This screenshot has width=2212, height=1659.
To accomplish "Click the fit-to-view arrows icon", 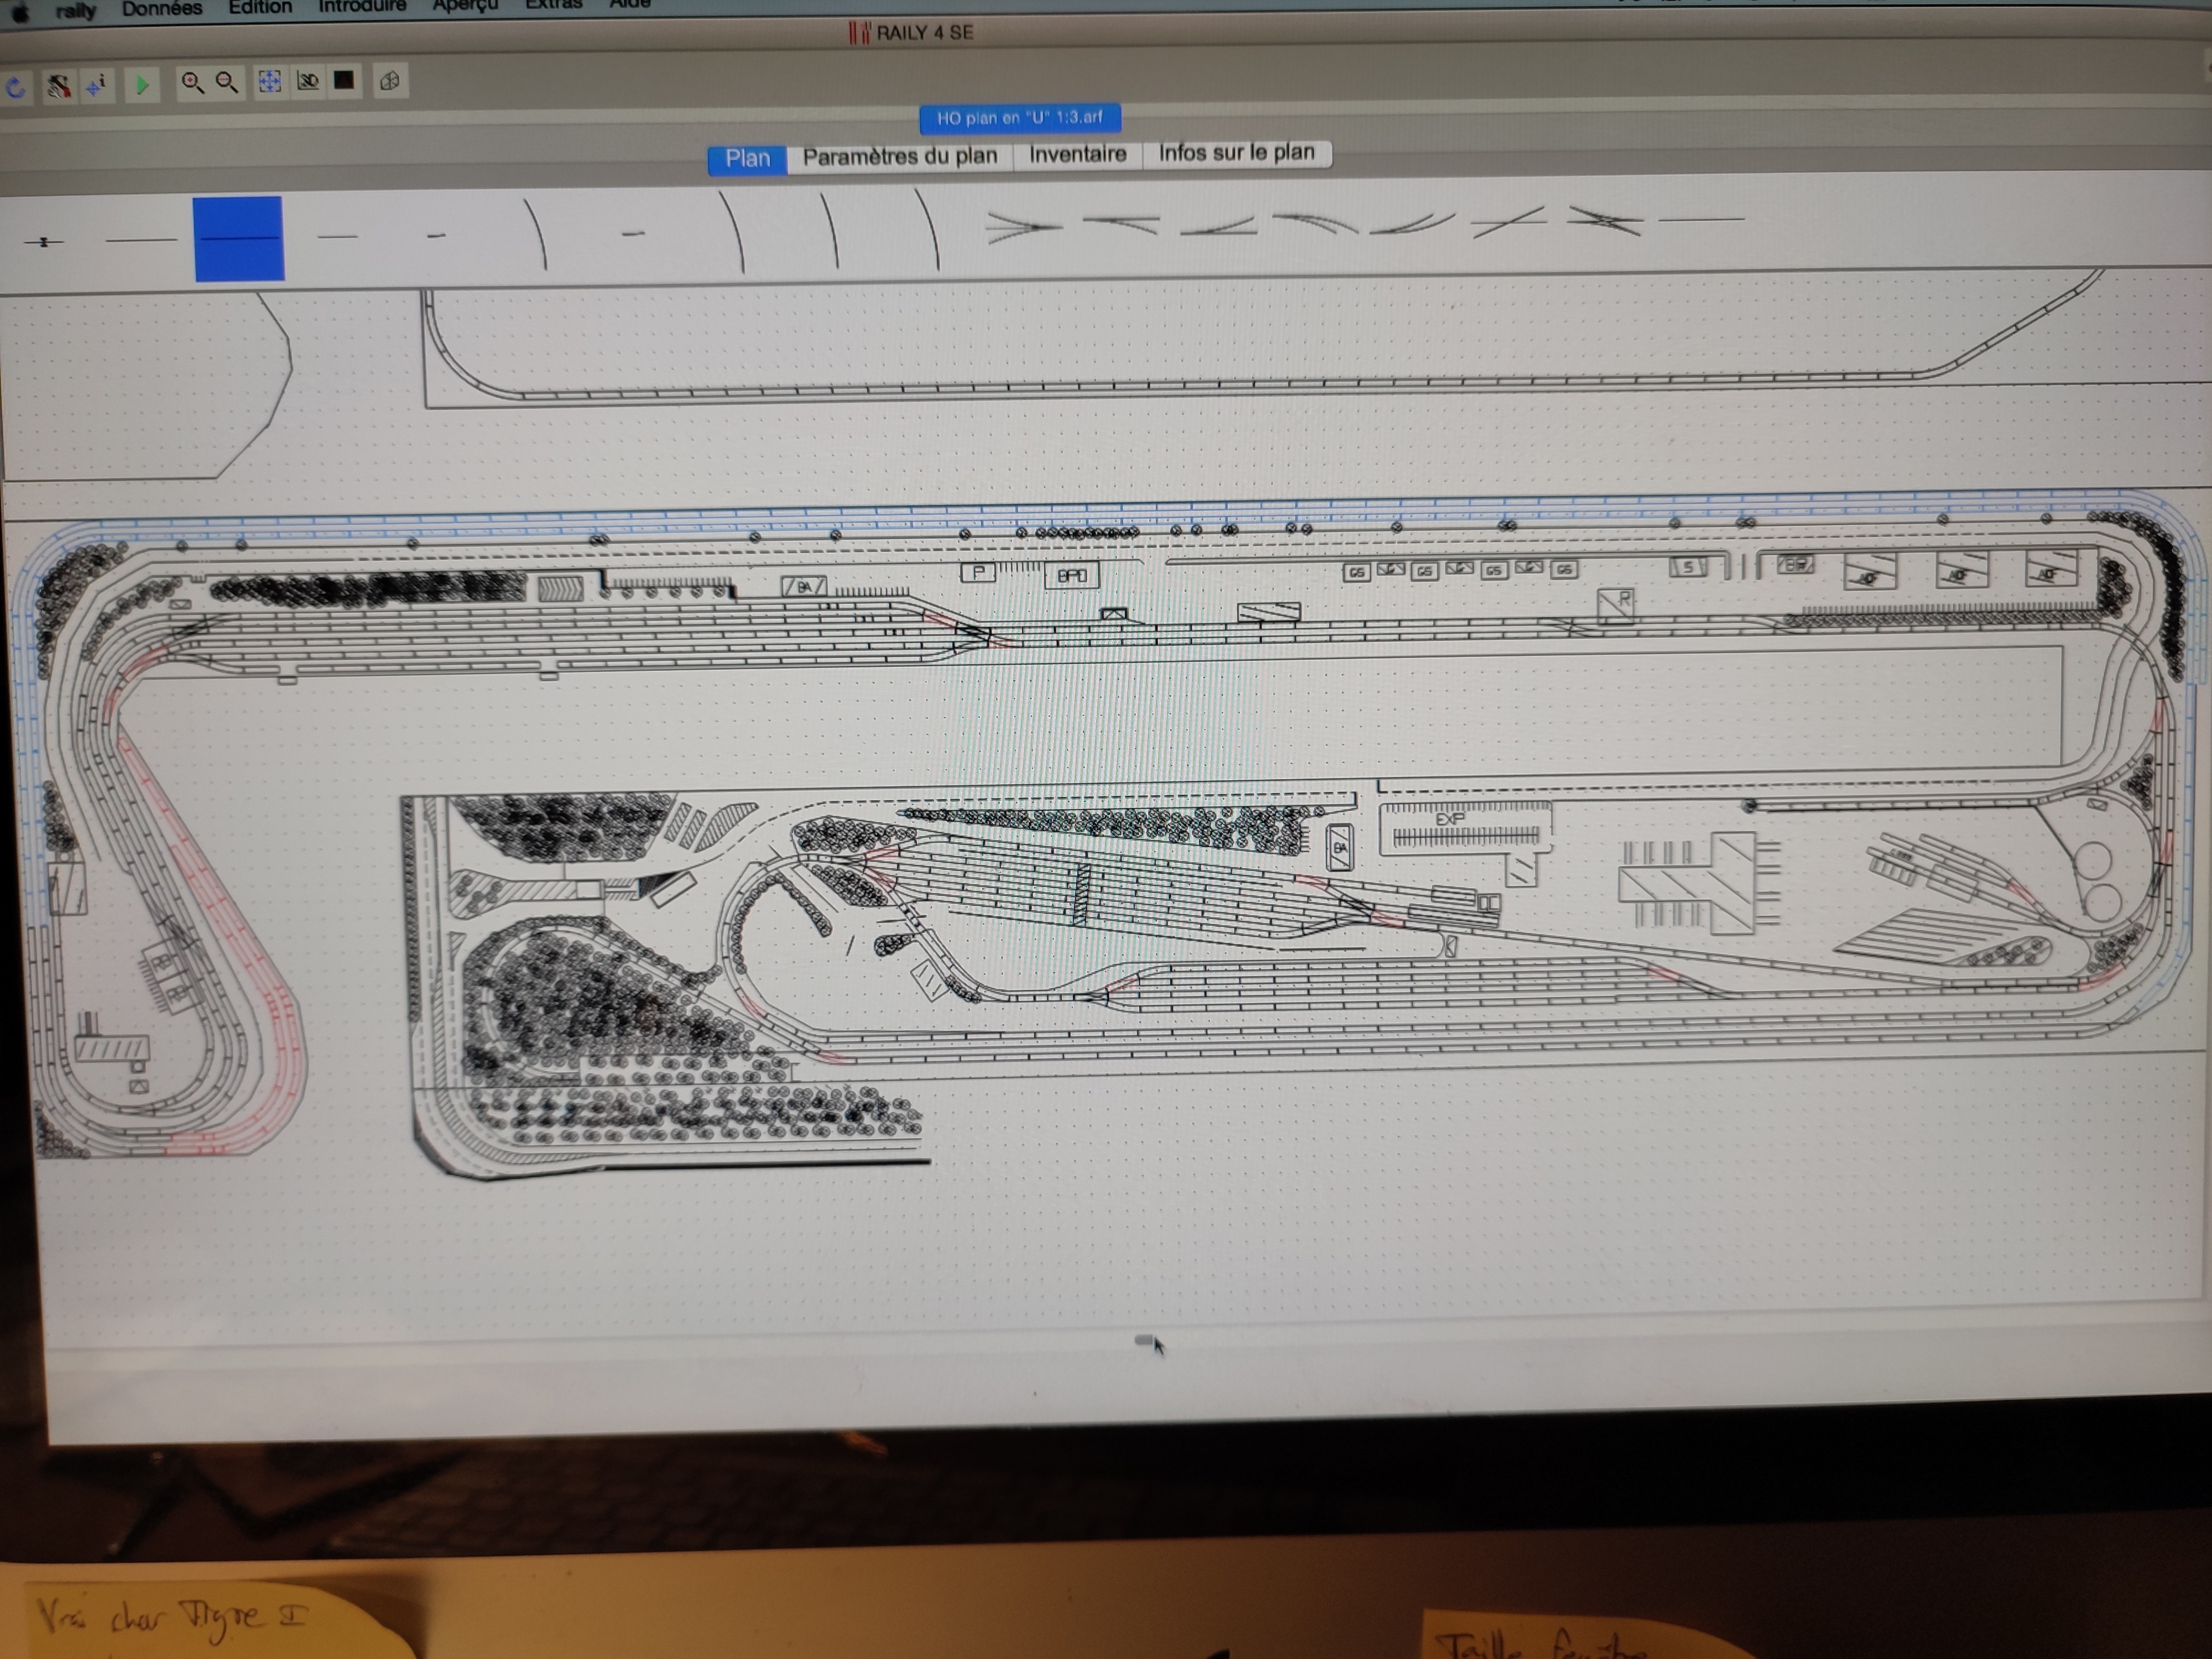I will [x=269, y=81].
